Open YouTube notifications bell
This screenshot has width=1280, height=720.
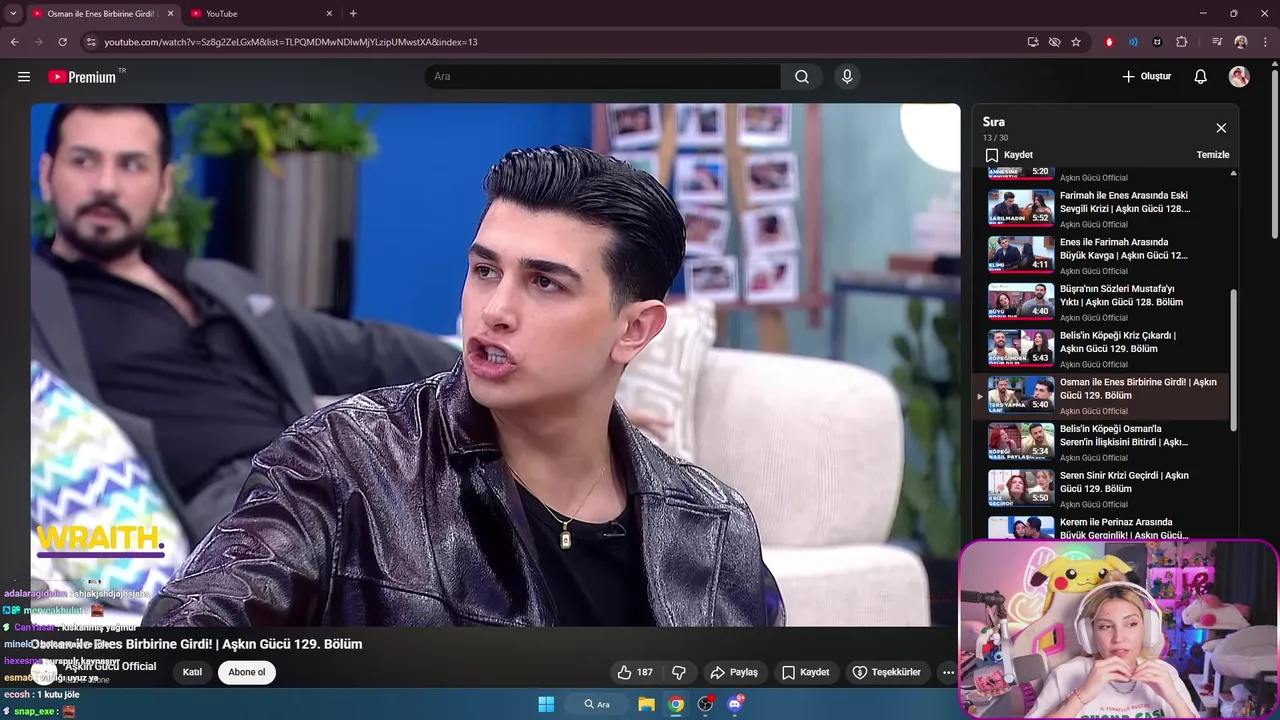pos(1201,77)
